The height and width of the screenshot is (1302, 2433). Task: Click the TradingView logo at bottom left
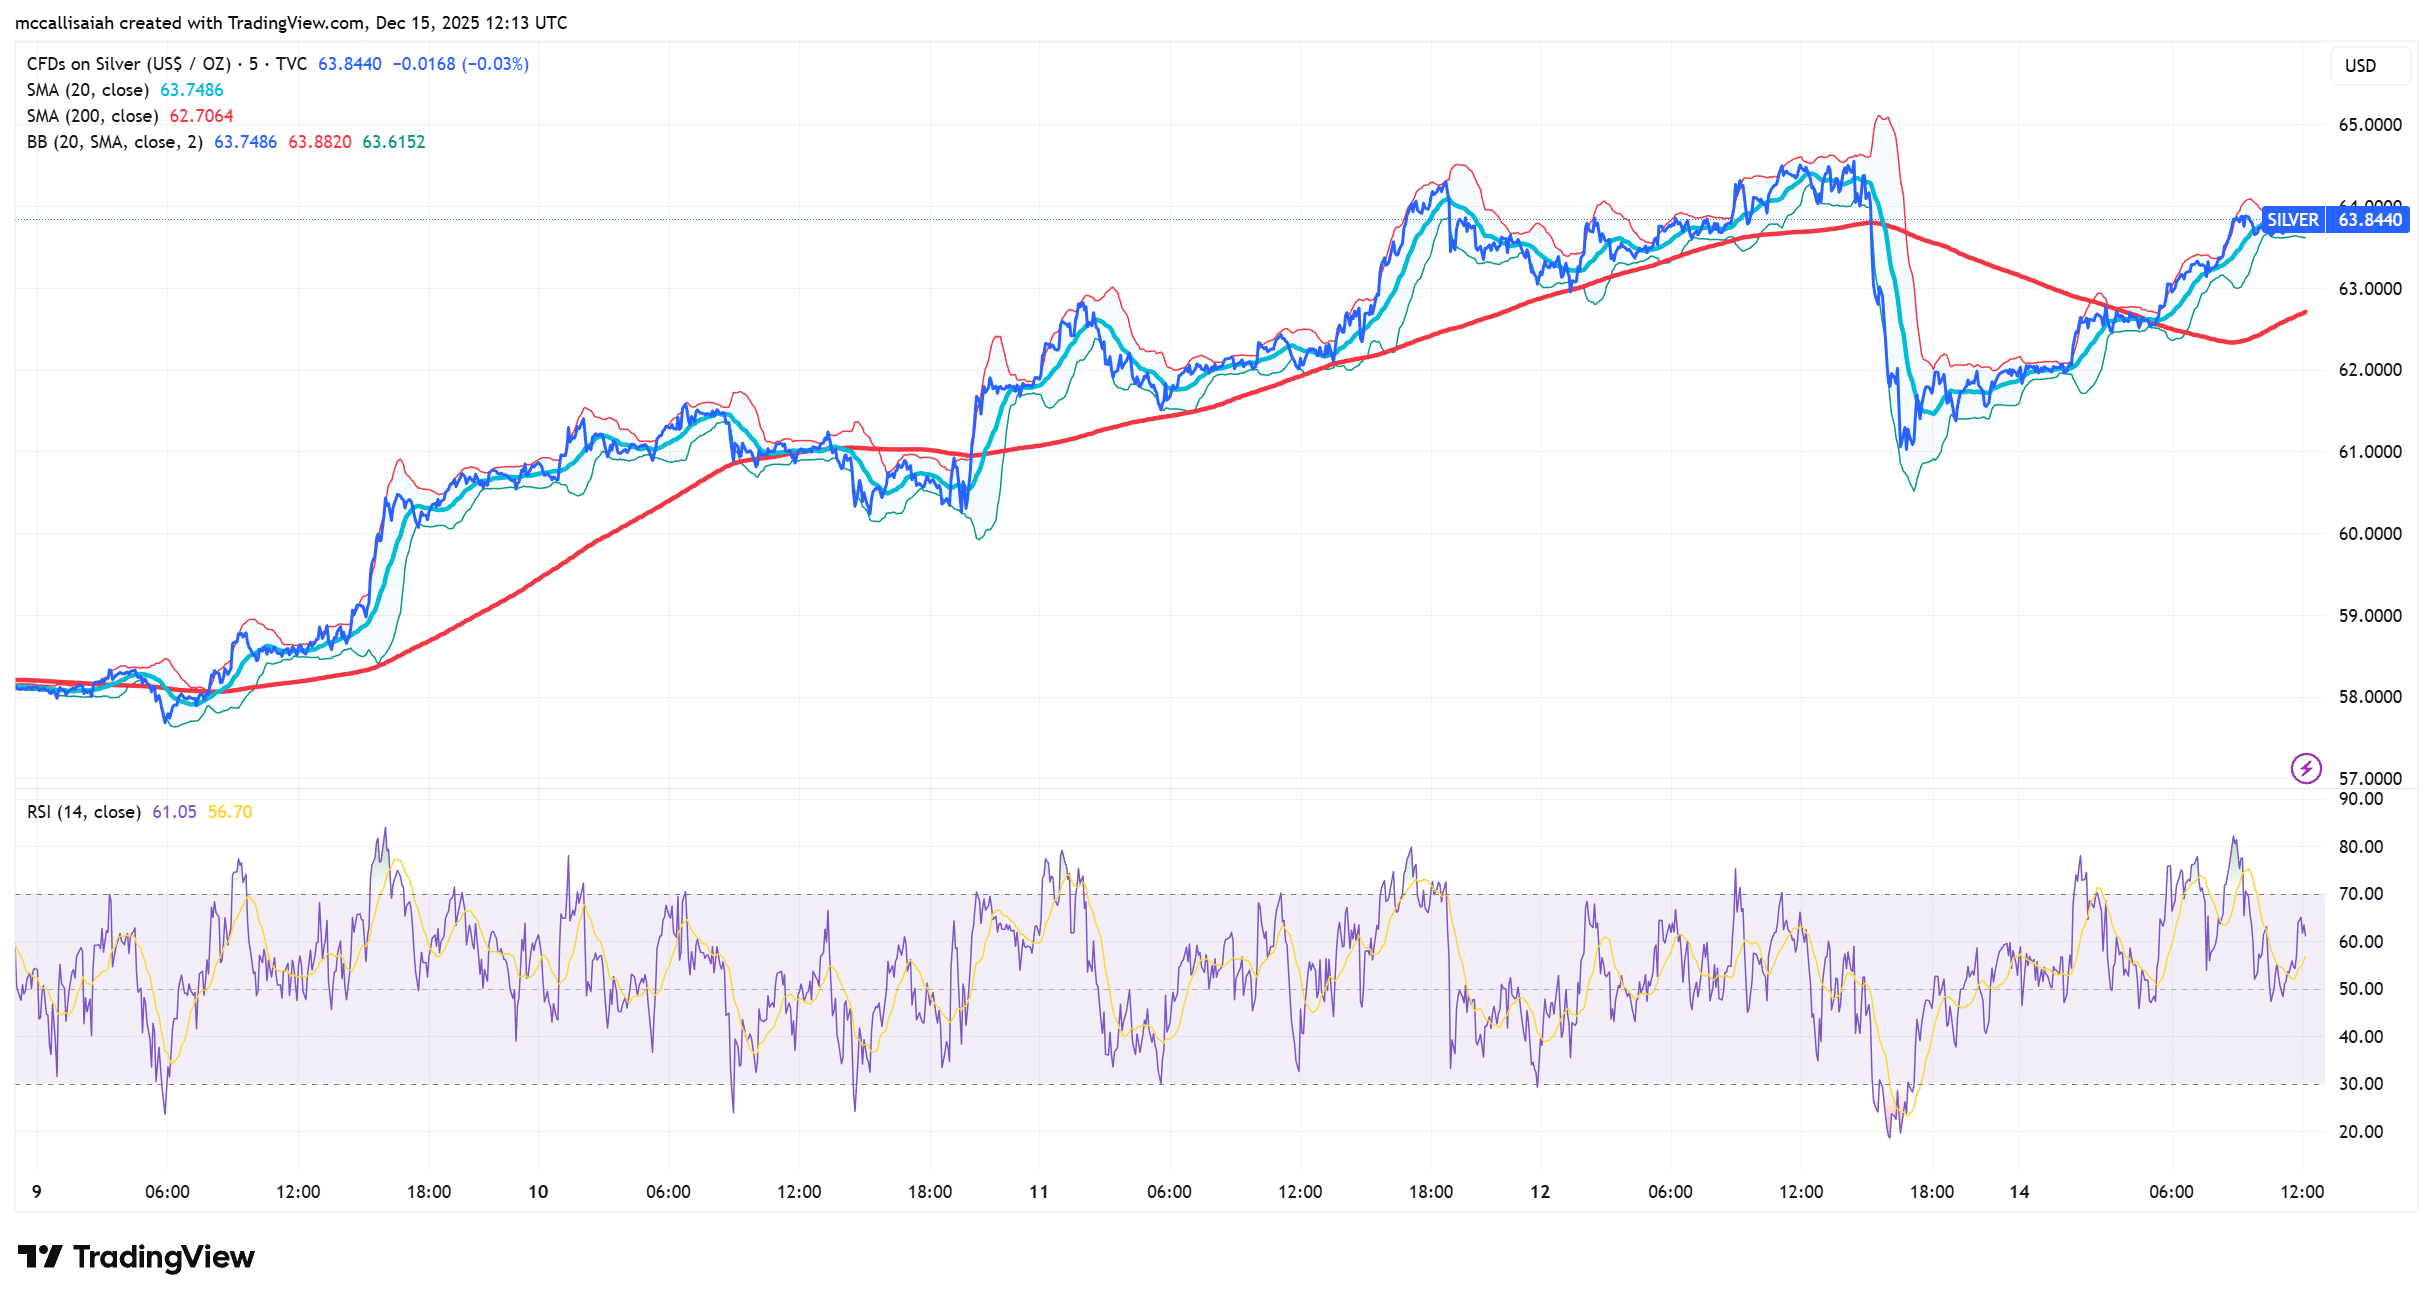137,1257
